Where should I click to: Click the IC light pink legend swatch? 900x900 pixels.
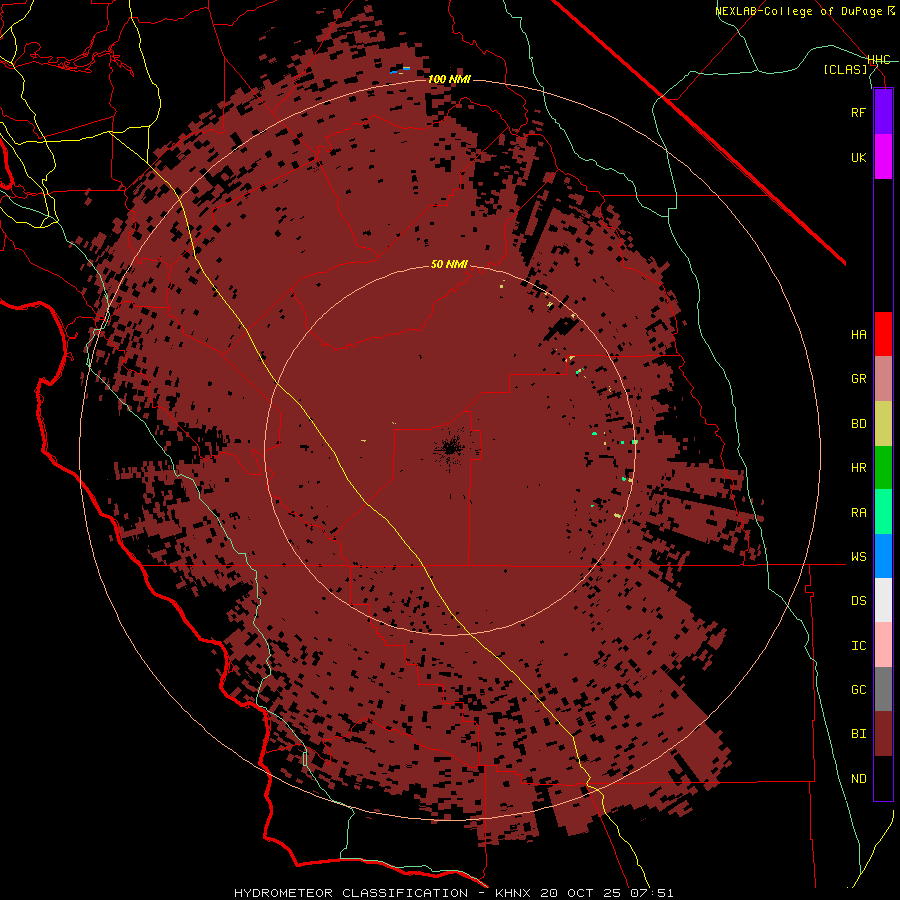883,645
